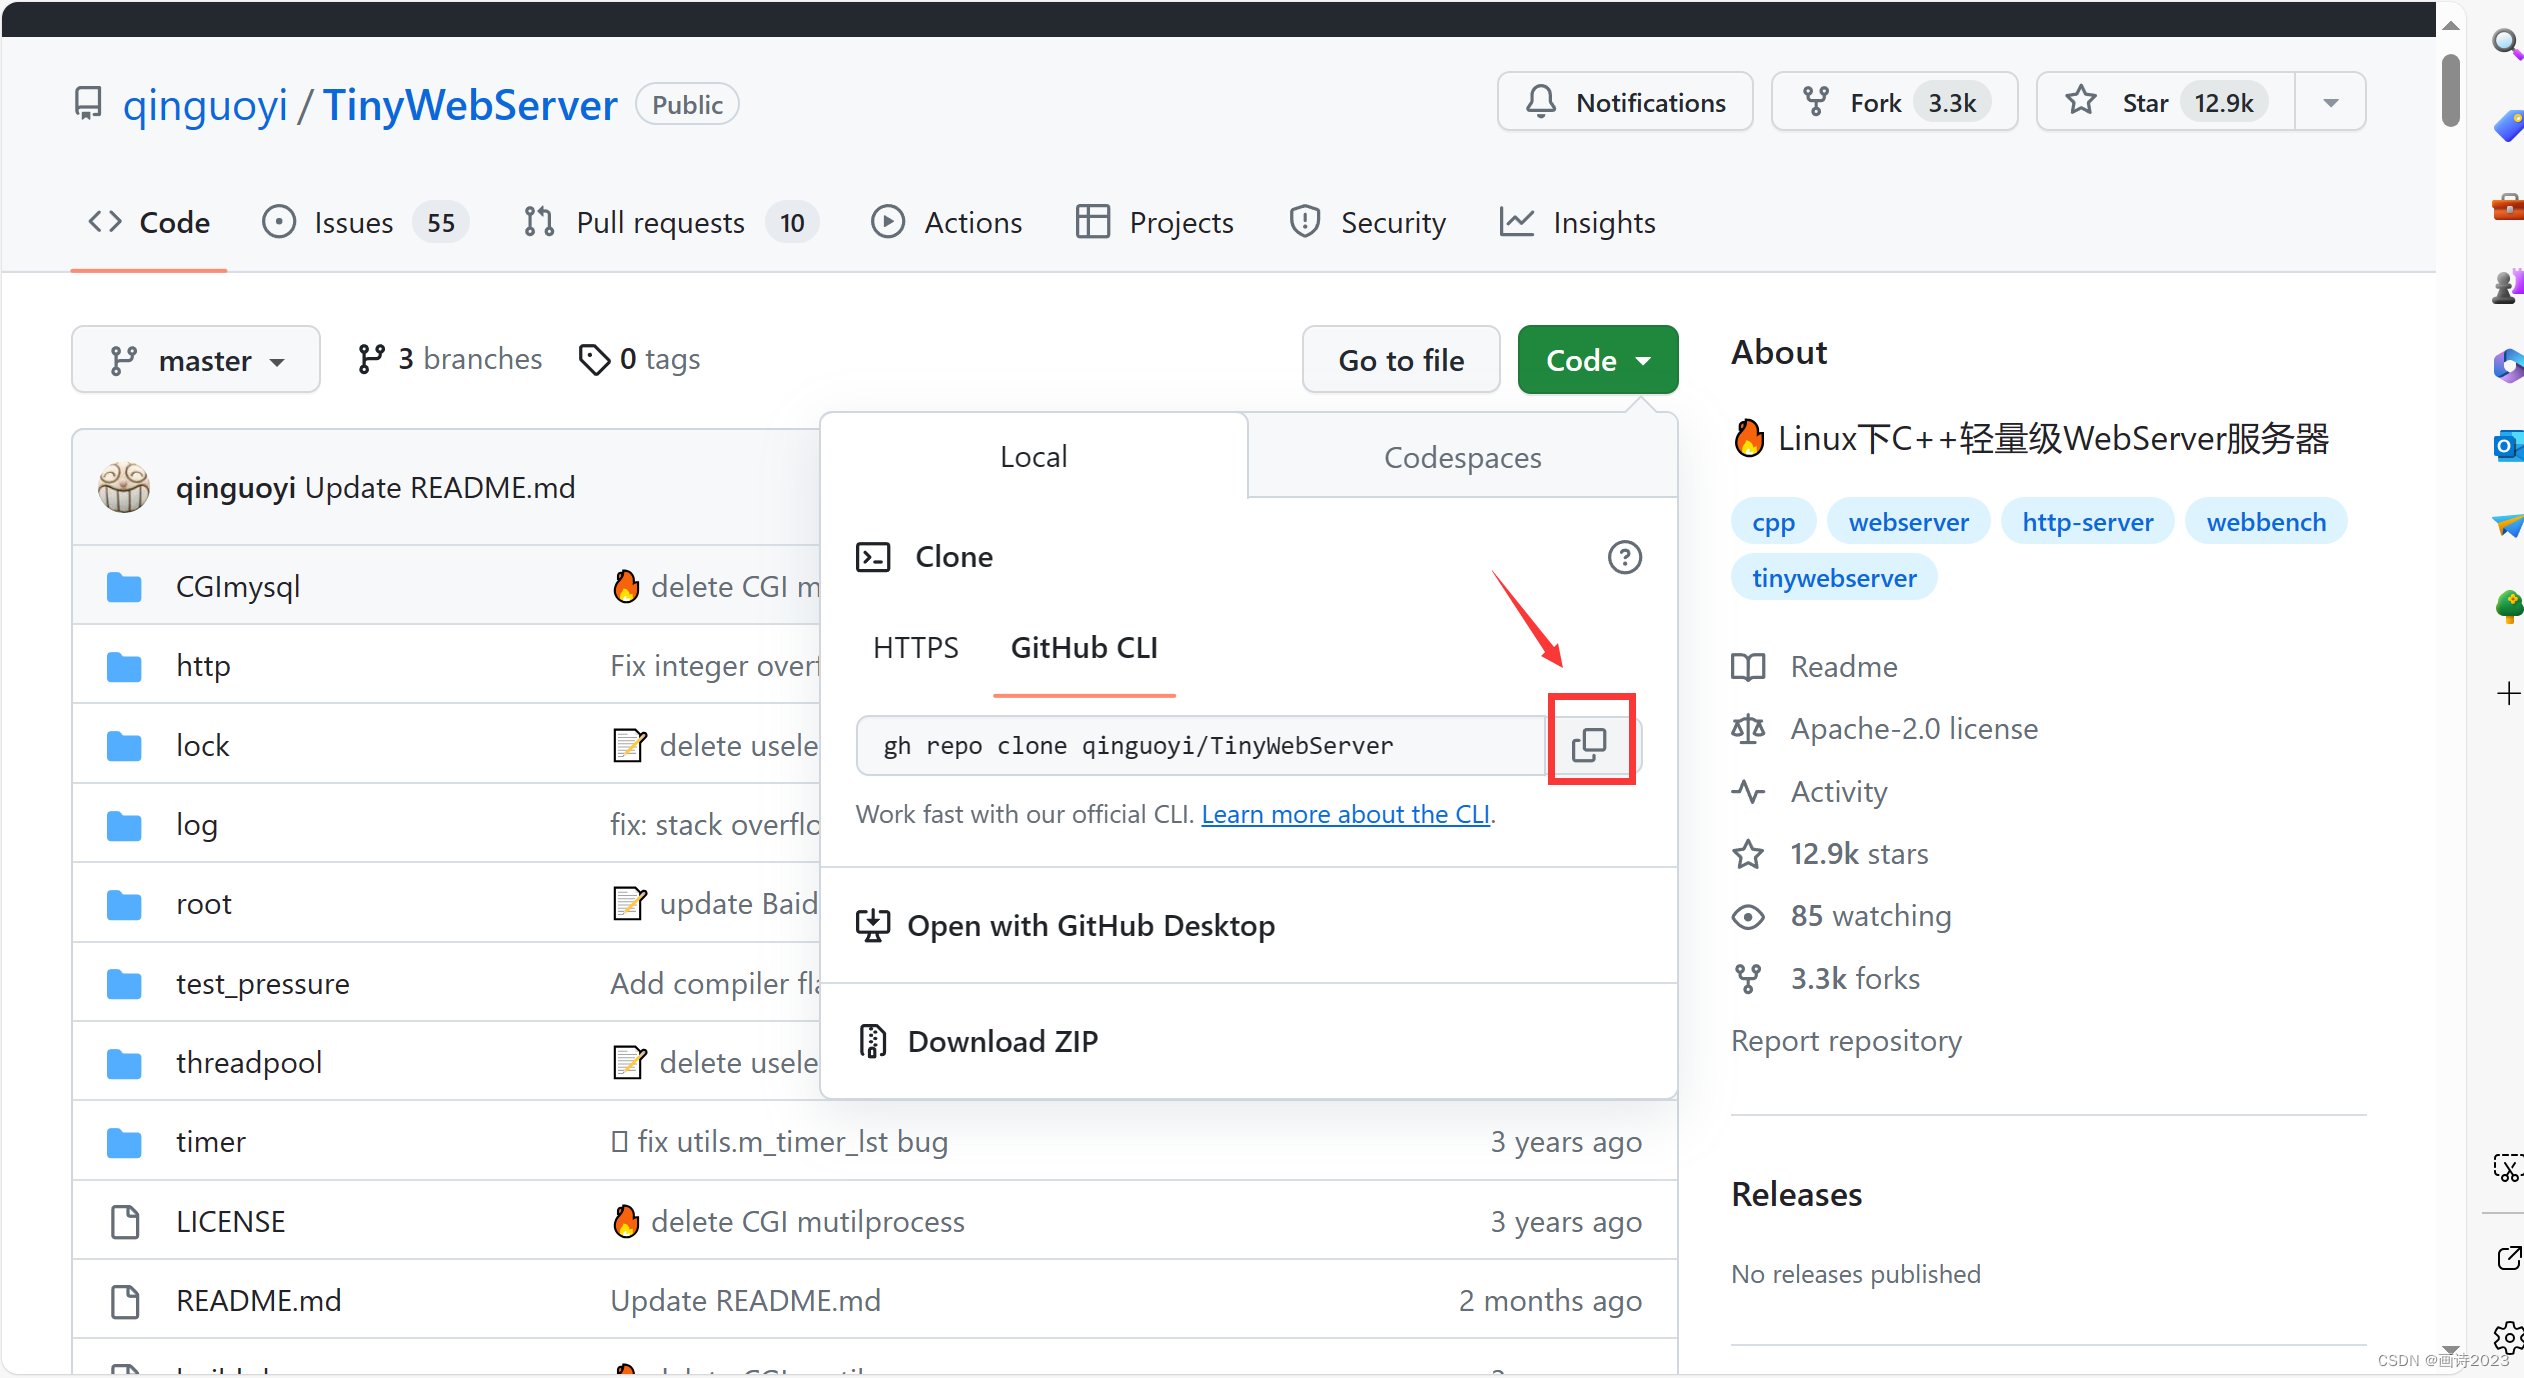
Task: Fork the TinyWebServer repository
Action: pyautogui.click(x=1893, y=102)
